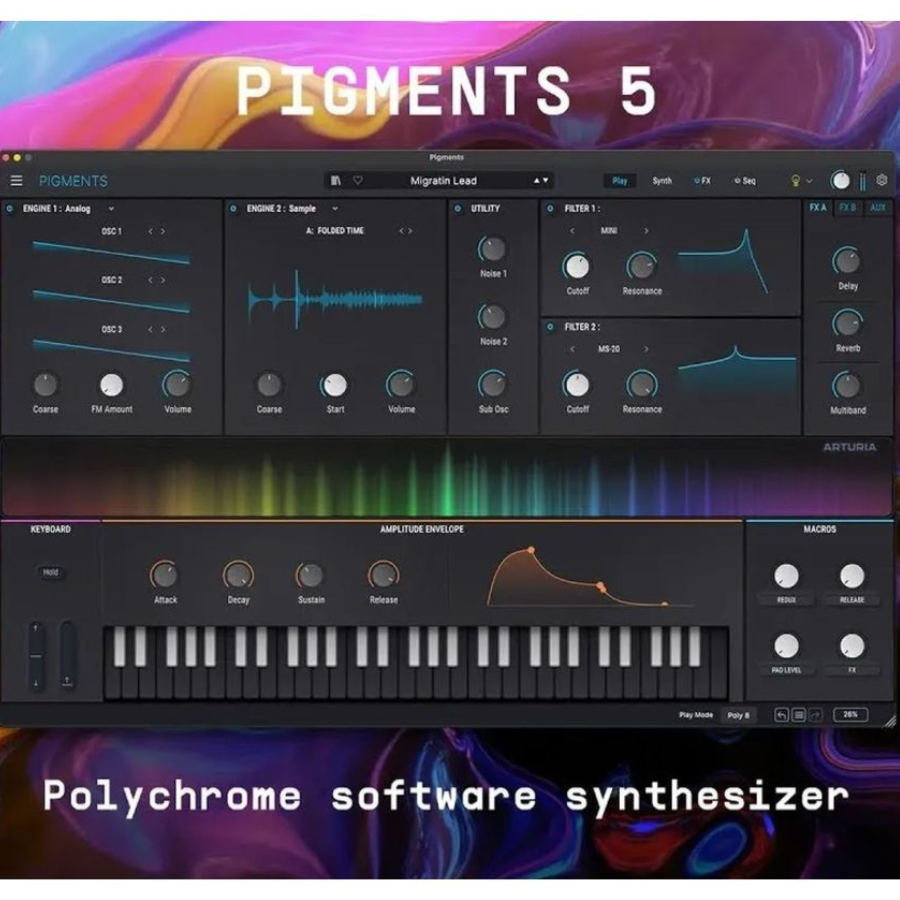Select previous OSC 1 waveform
This screenshot has height=900, width=900.
click(150, 231)
